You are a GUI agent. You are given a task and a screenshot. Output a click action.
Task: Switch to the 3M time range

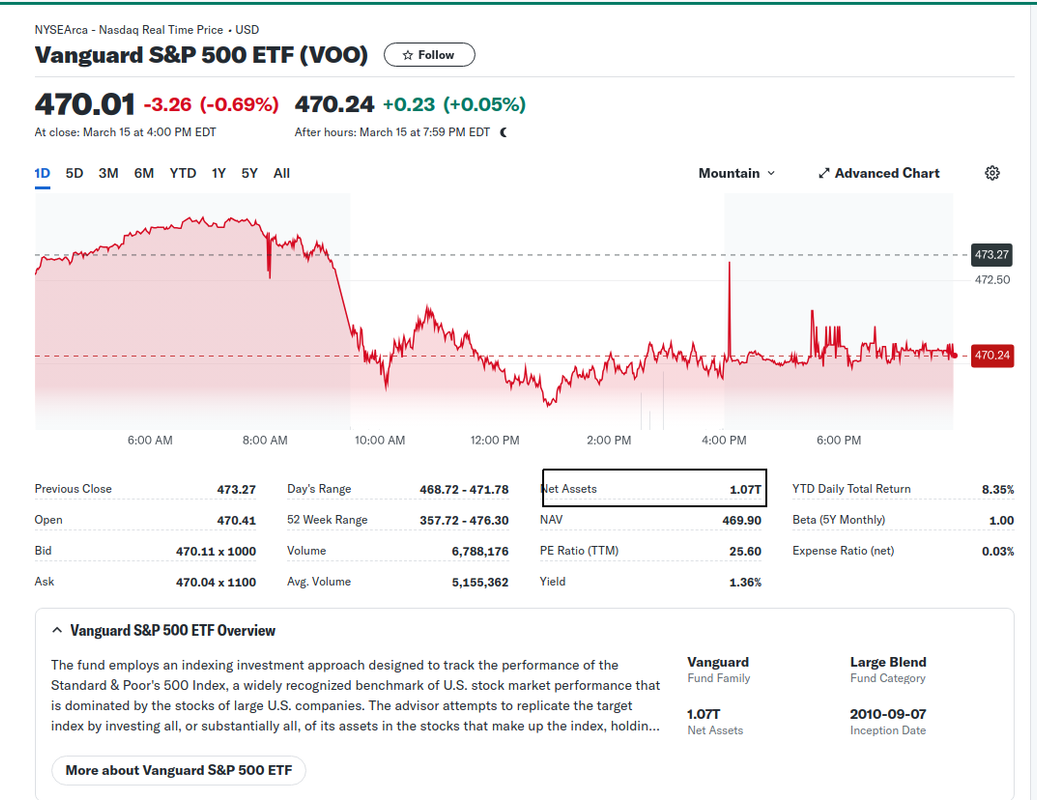[108, 173]
